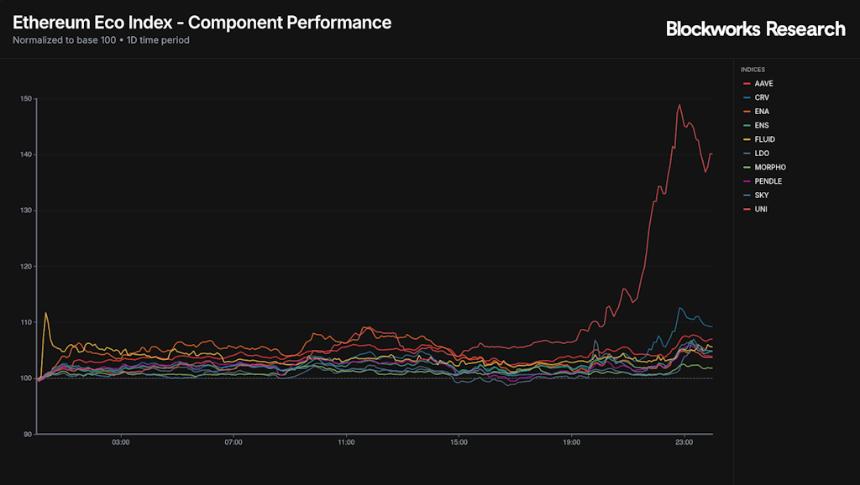The image size is (860, 485).
Task: Click the 100 baseline y-axis label
Action: pos(26,378)
